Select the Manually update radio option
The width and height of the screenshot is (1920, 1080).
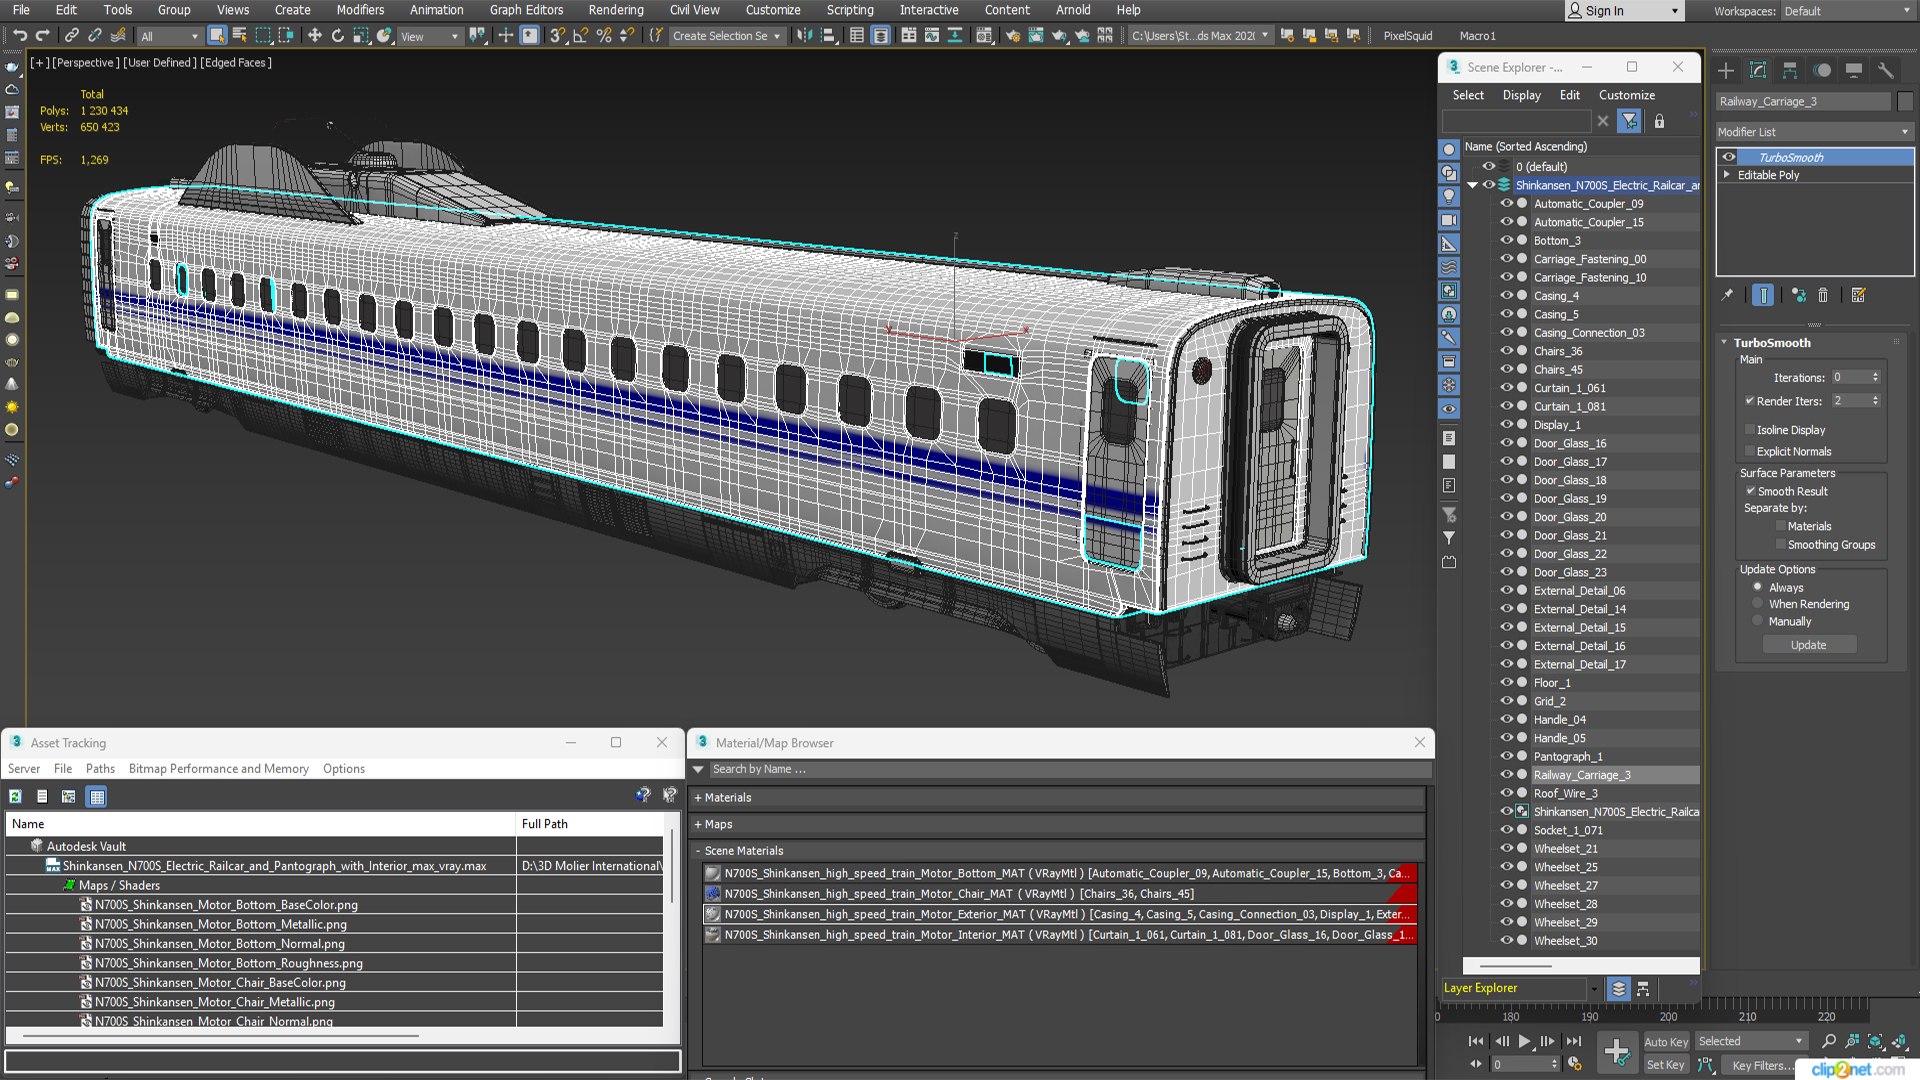coord(1757,621)
